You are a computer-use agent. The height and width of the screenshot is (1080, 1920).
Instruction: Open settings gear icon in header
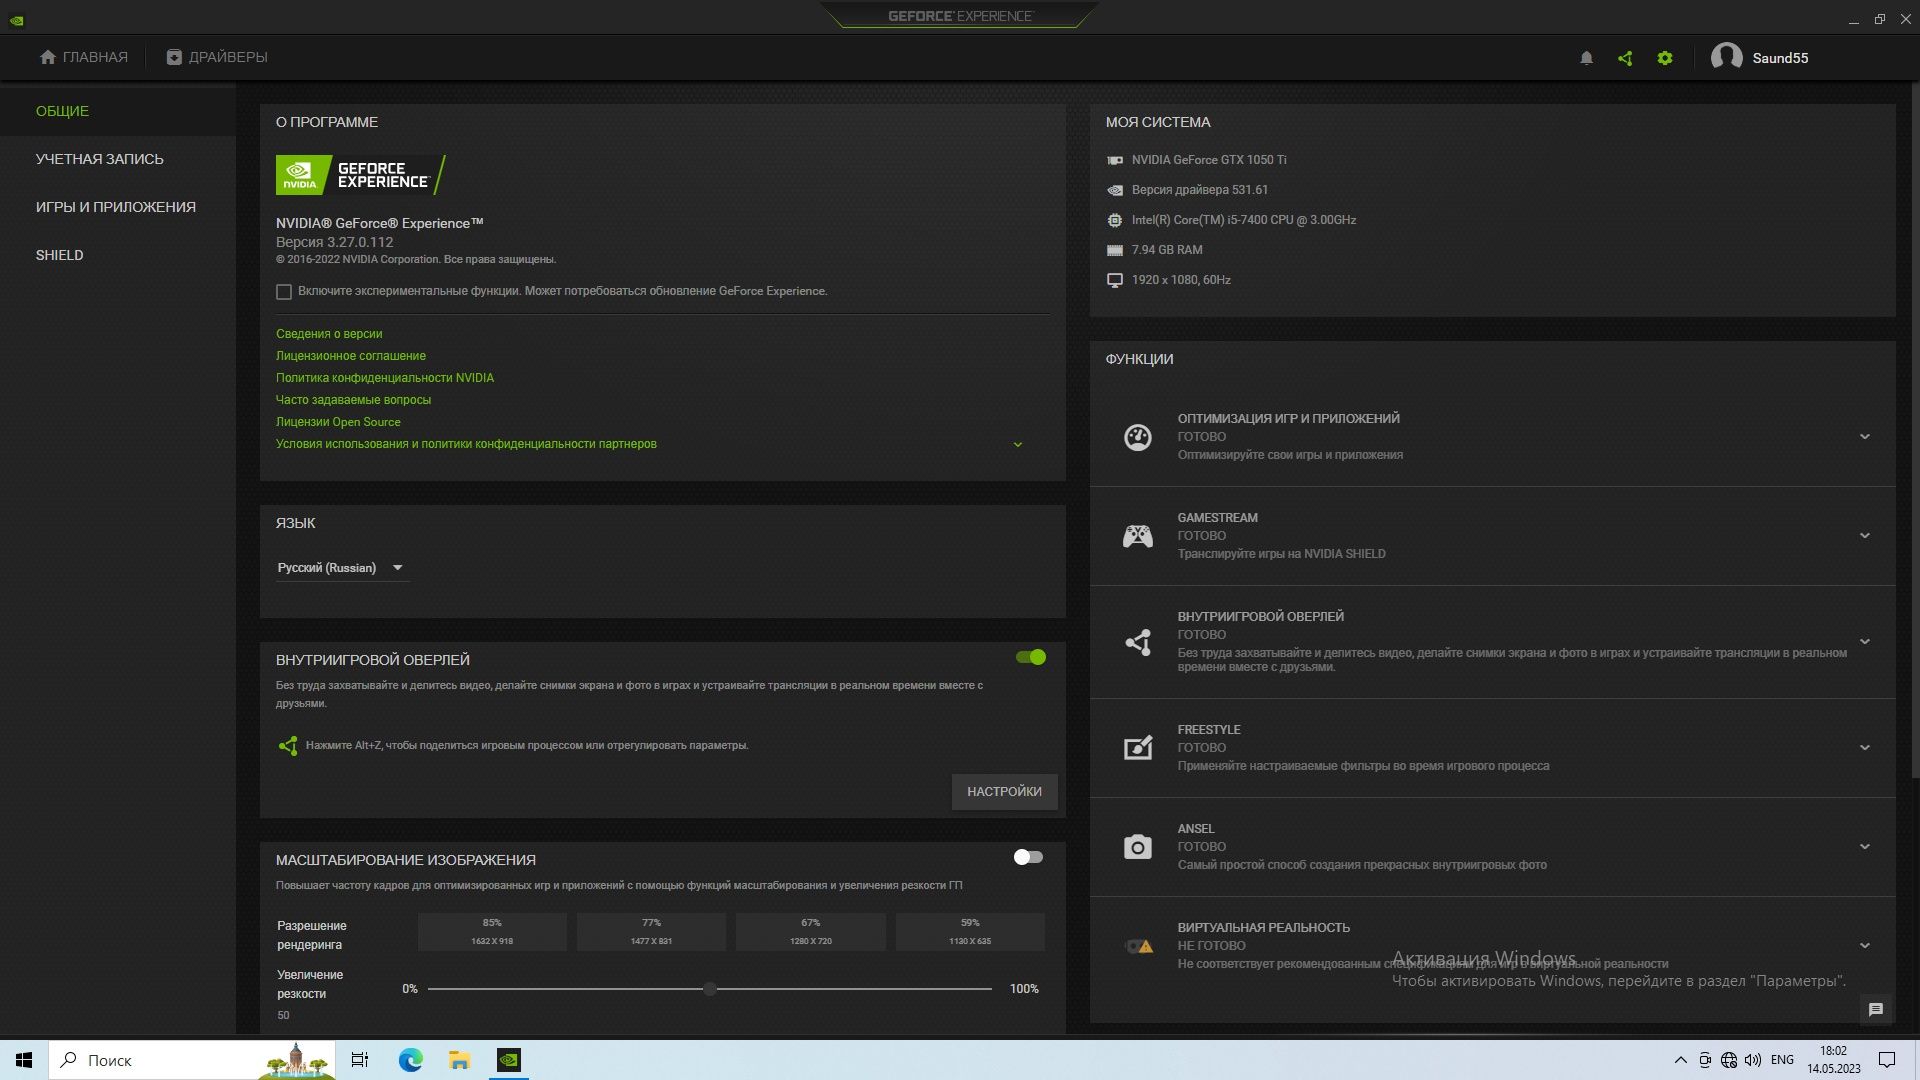point(1665,58)
